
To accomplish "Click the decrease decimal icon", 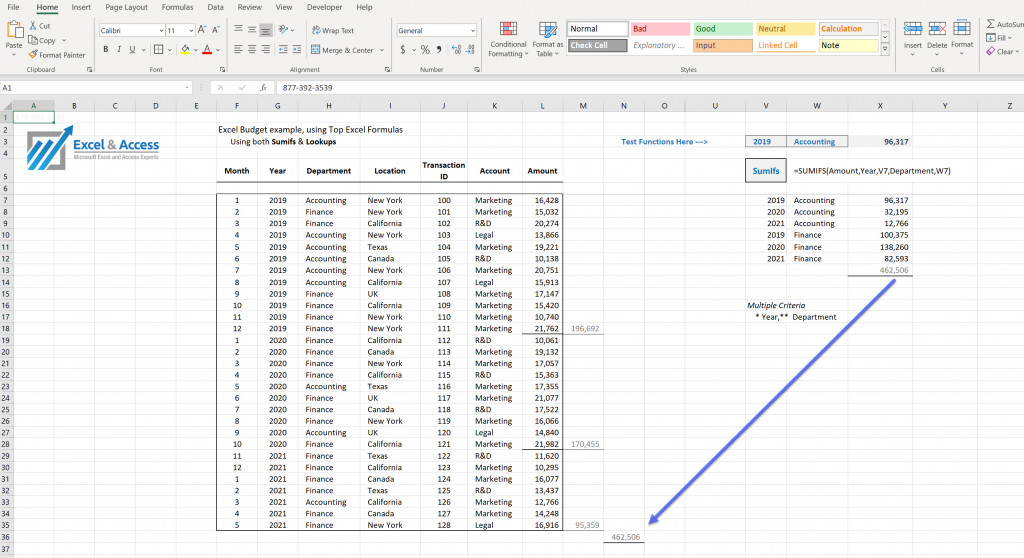I will (470, 50).
